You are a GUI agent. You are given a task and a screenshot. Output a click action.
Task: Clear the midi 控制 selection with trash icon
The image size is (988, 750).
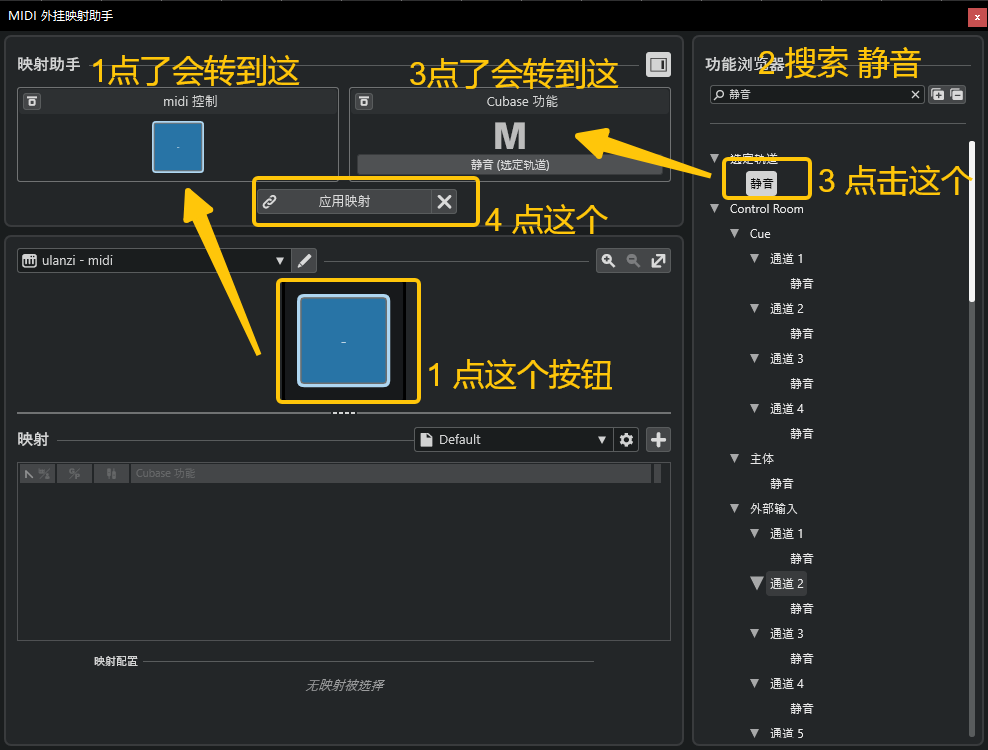click(x=32, y=101)
